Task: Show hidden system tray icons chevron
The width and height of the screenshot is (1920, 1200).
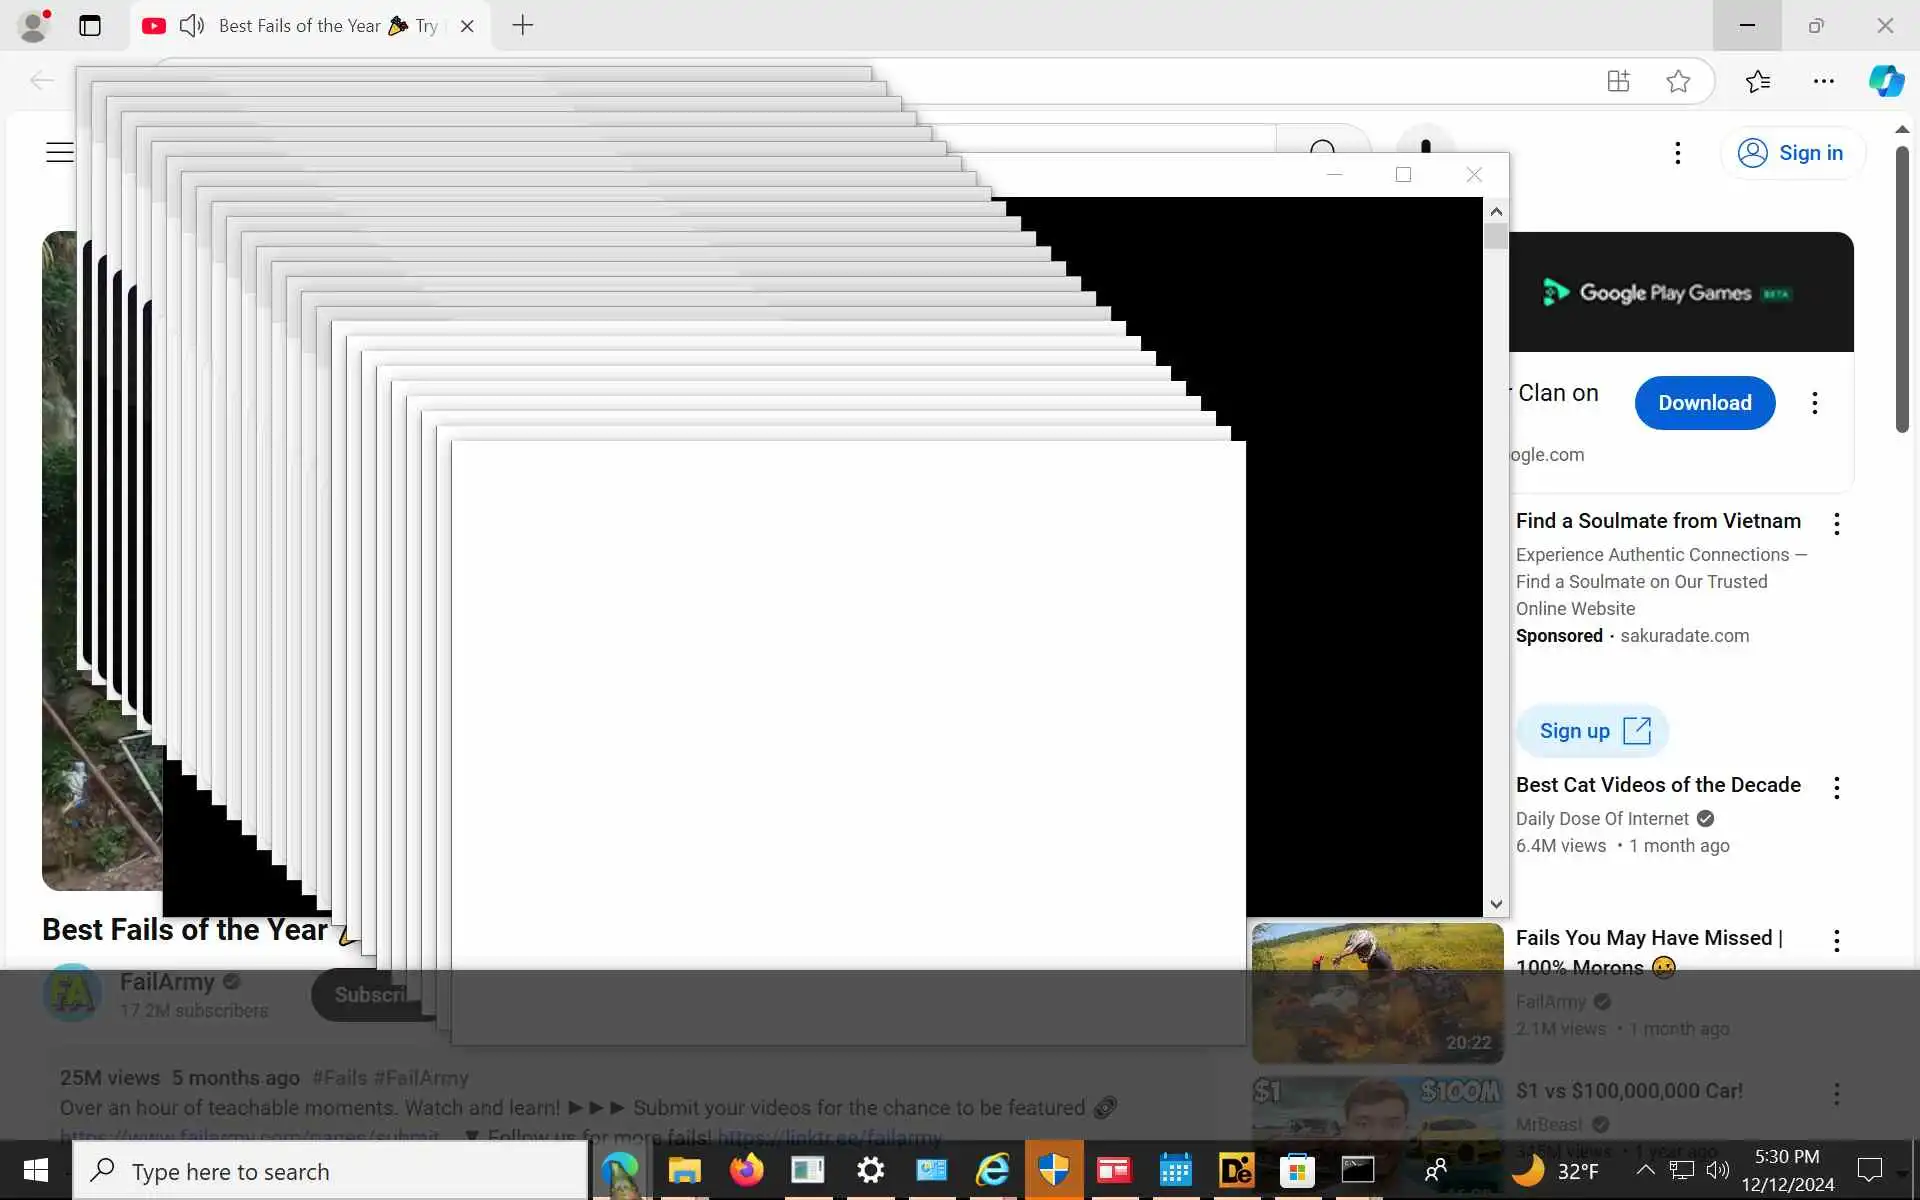Action: (x=1645, y=1170)
